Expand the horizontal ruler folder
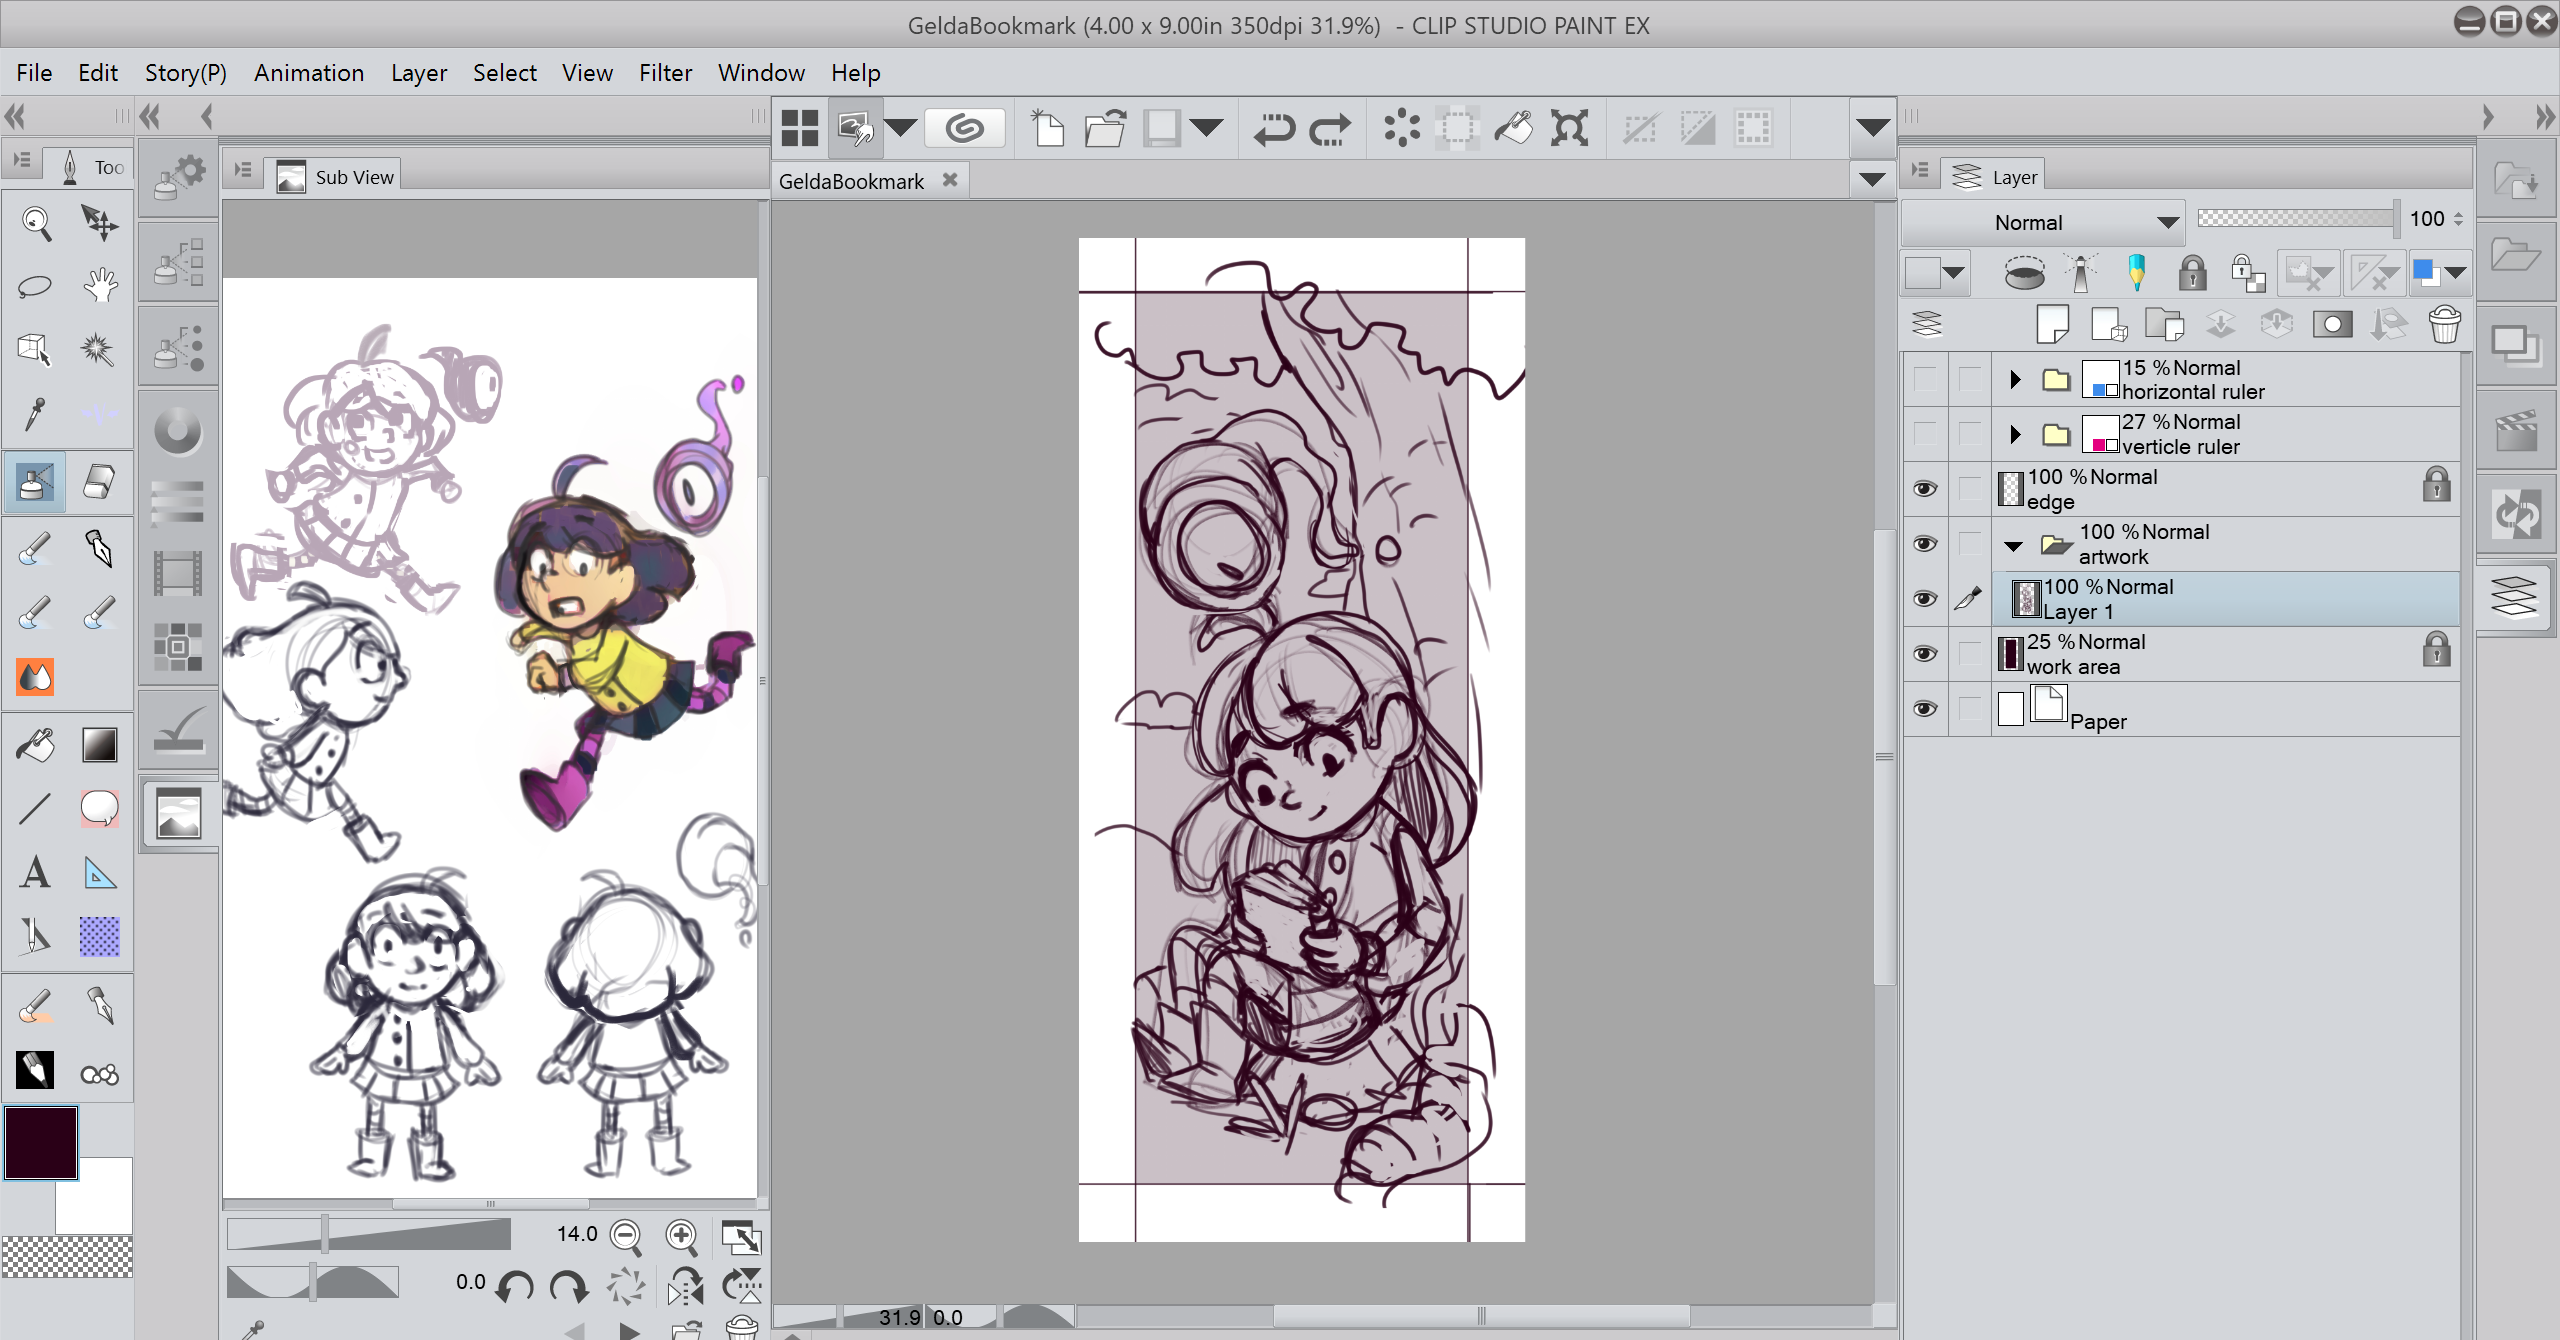This screenshot has width=2560, height=1340. click(x=2015, y=379)
